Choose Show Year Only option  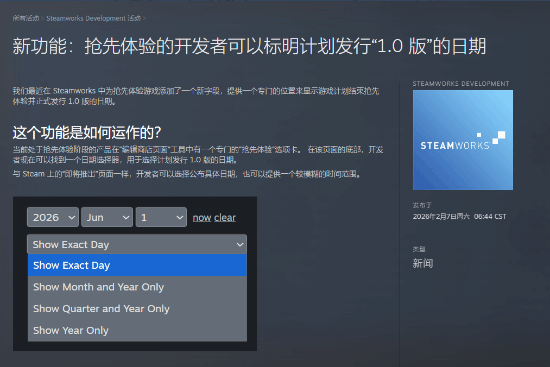pos(137,331)
